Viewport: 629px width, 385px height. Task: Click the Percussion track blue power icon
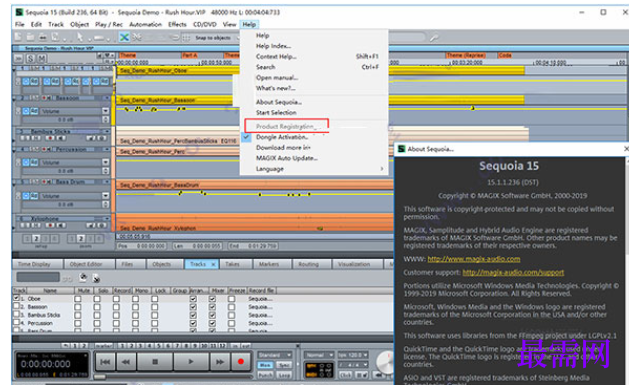click(x=26, y=162)
